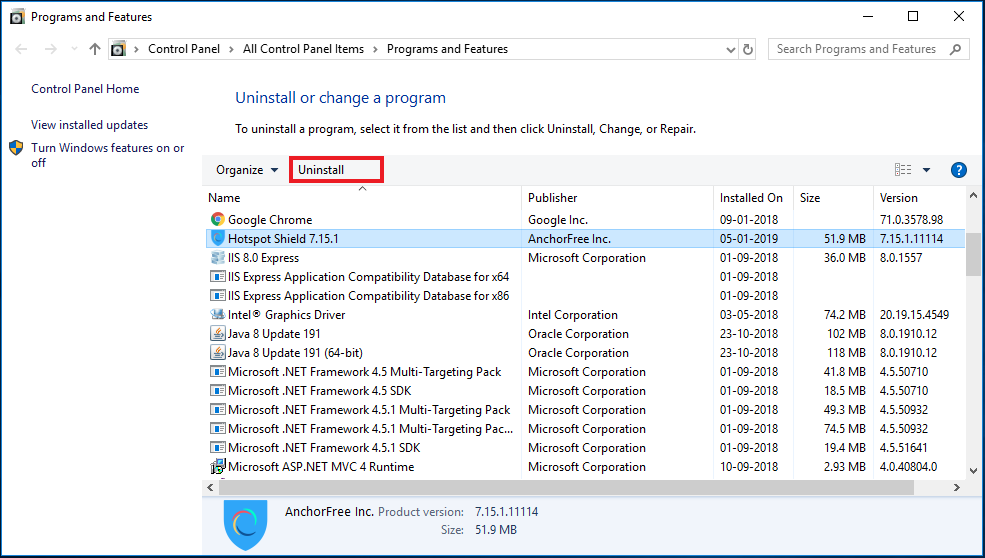Screen dimensions: 985x558
Task: Select Microsoft ASP.NET MVC 4 Runtime row
Action: (x=585, y=467)
